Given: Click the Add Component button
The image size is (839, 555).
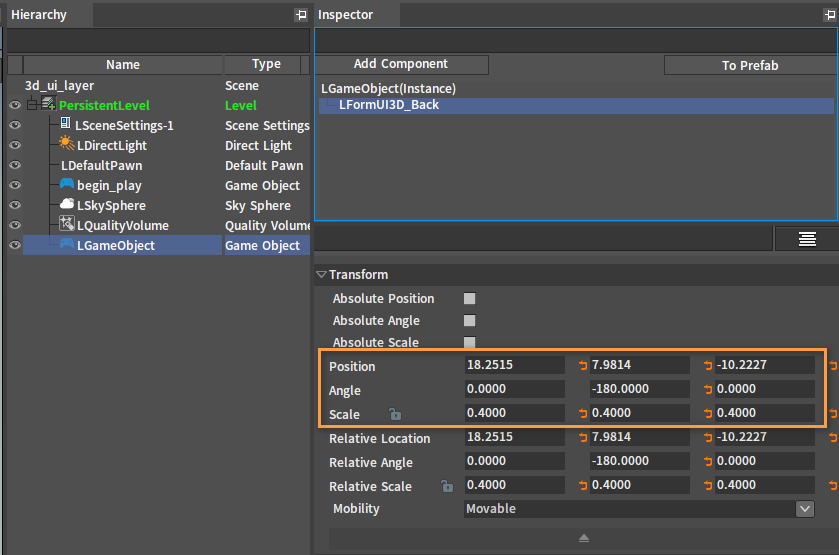Looking at the screenshot, I should (x=401, y=64).
